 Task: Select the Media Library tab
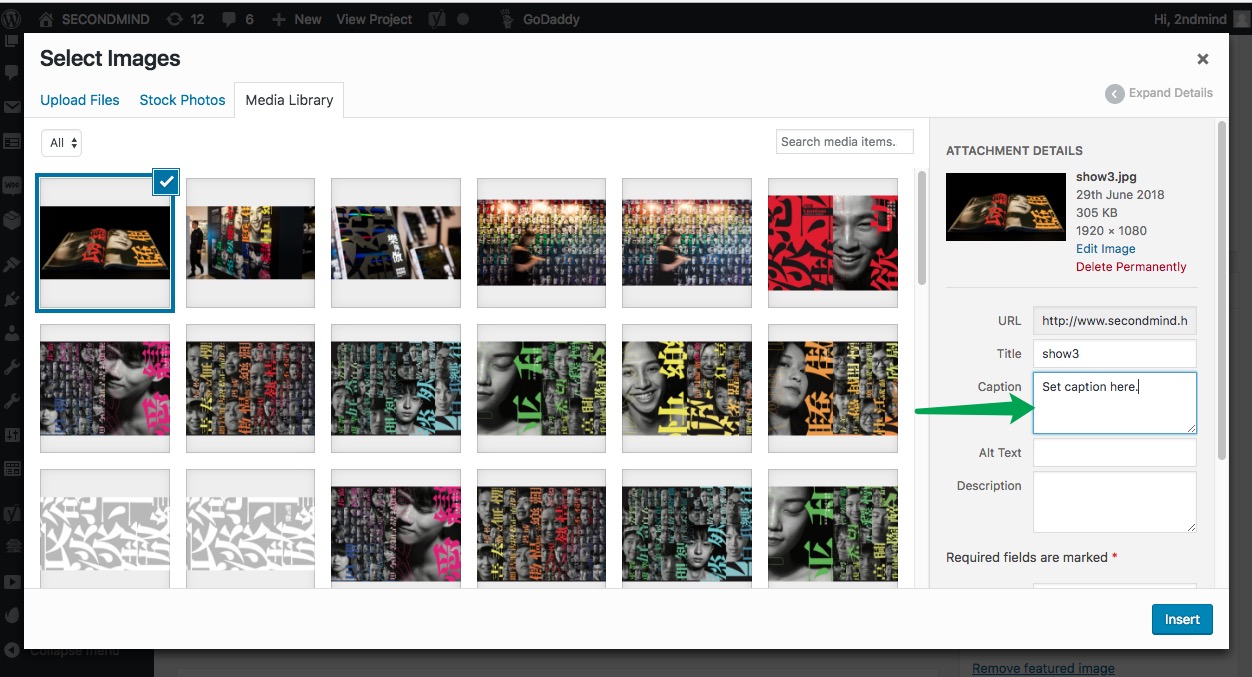click(289, 100)
